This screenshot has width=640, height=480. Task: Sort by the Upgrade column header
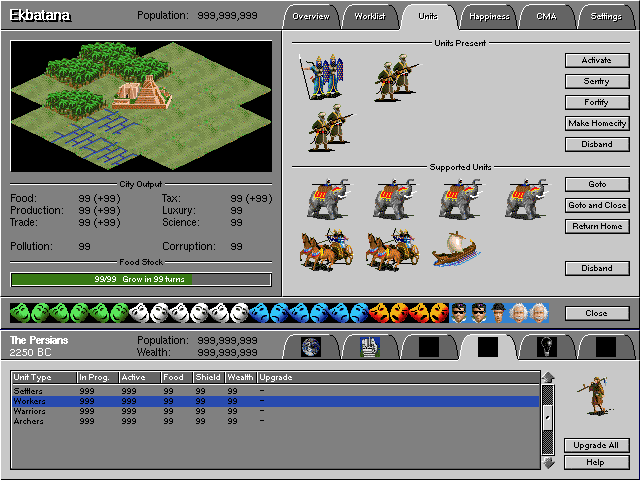coord(398,377)
